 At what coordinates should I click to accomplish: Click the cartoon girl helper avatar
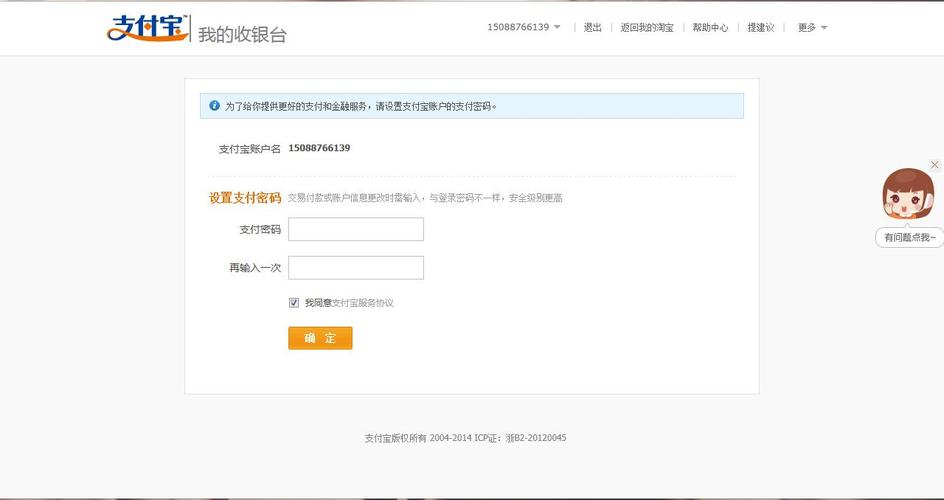908,194
